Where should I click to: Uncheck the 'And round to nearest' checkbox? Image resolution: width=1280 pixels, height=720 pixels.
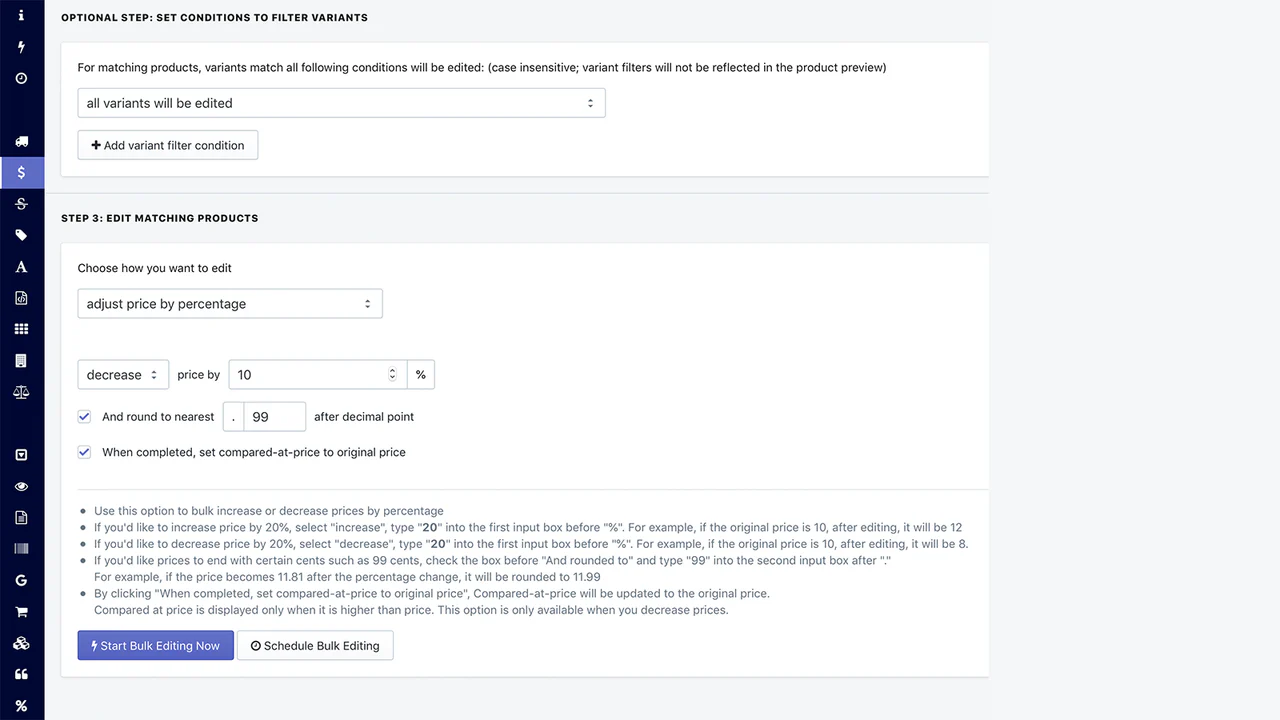85,416
